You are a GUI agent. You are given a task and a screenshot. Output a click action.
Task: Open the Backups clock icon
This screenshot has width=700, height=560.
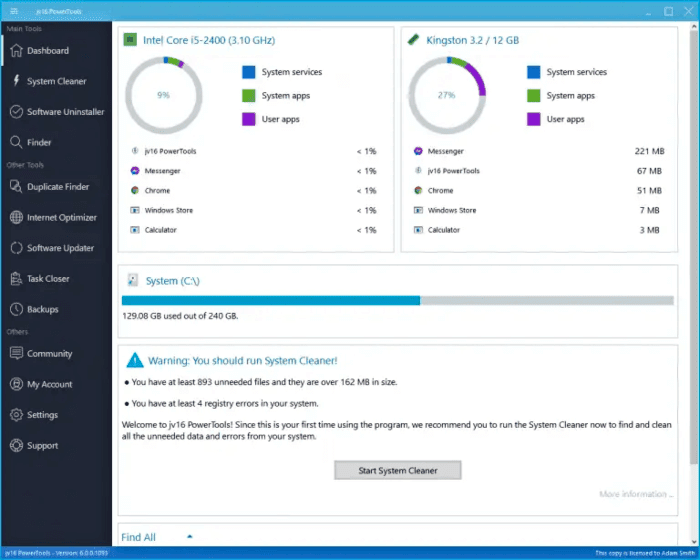[17, 309]
